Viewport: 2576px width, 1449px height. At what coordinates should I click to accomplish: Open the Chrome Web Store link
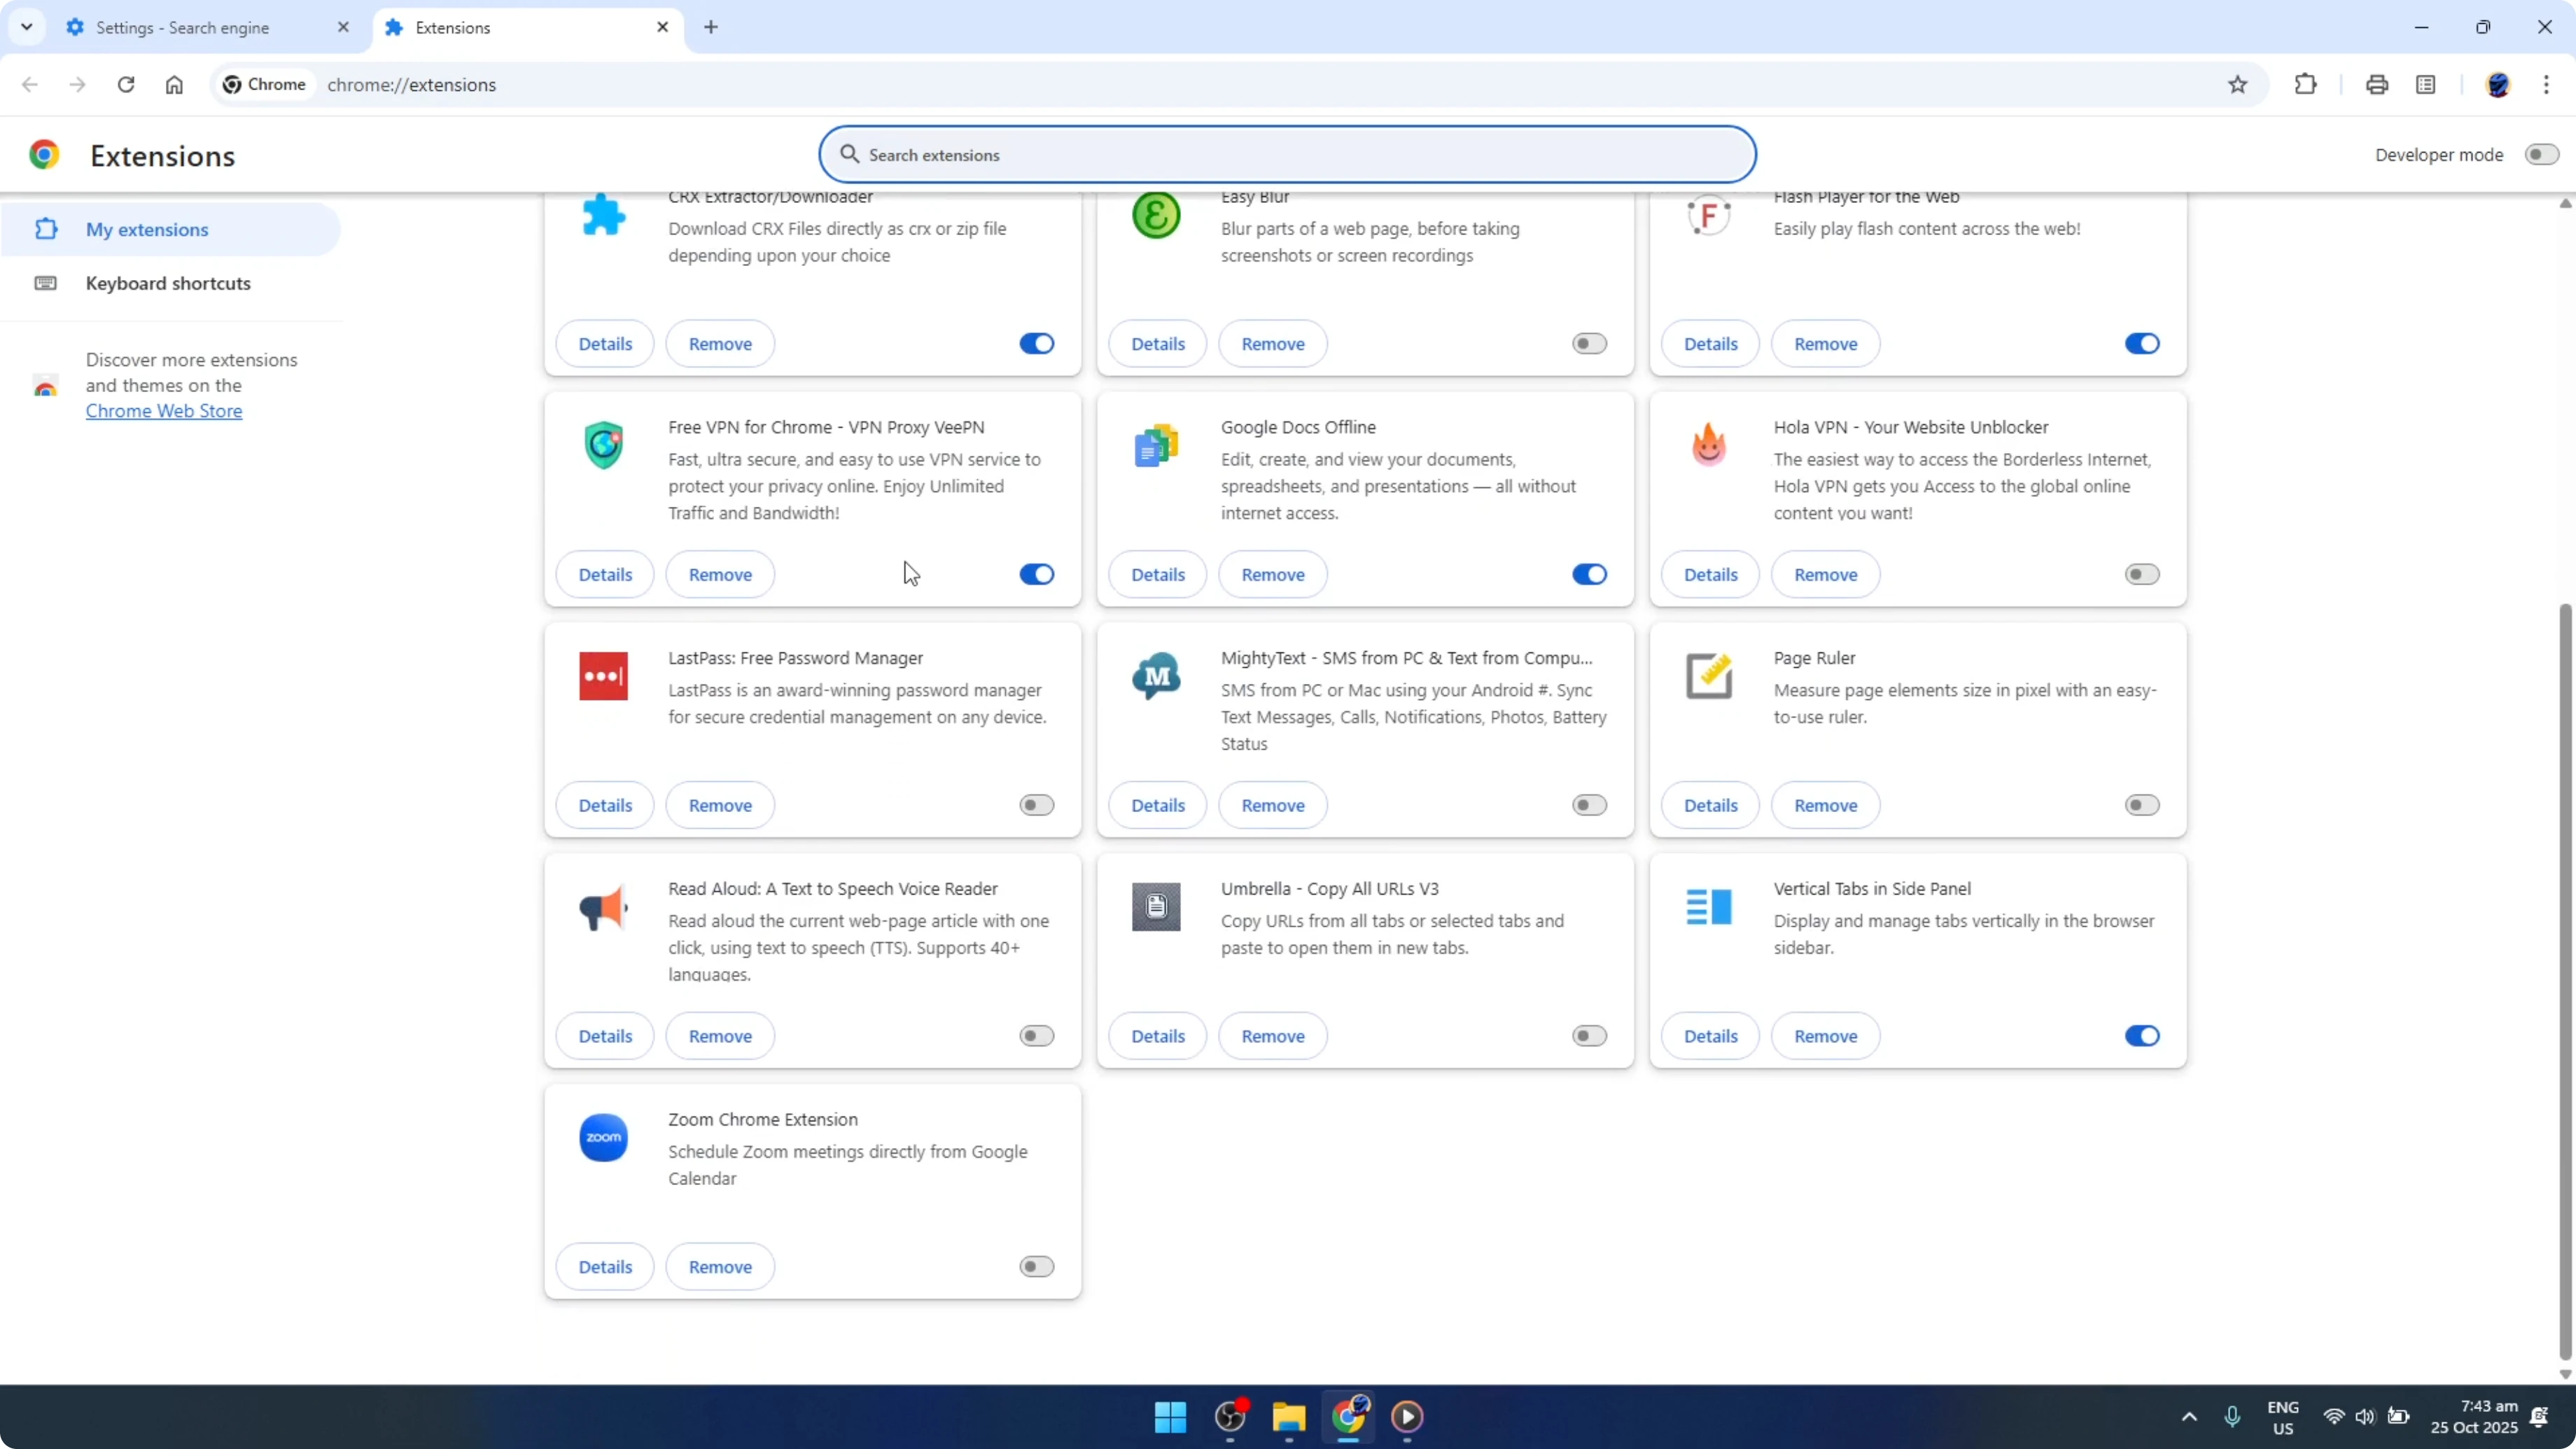click(164, 411)
